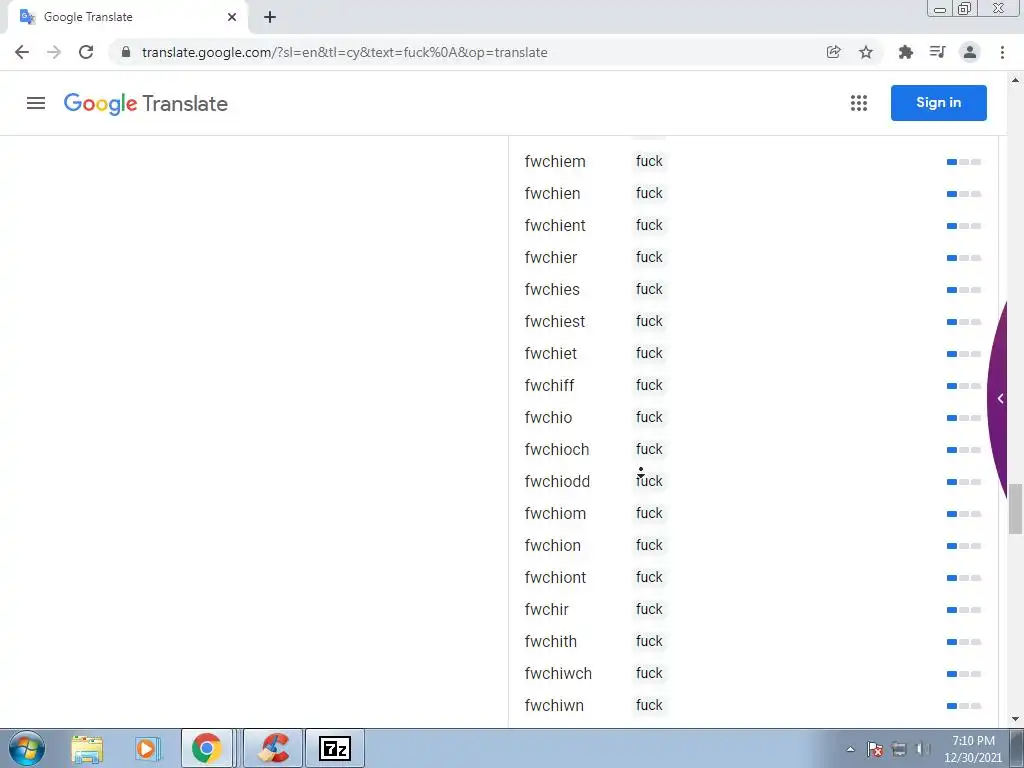The height and width of the screenshot is (768, 1024).
Task: Click the Action Center flag icon
Action: point(875,749)
